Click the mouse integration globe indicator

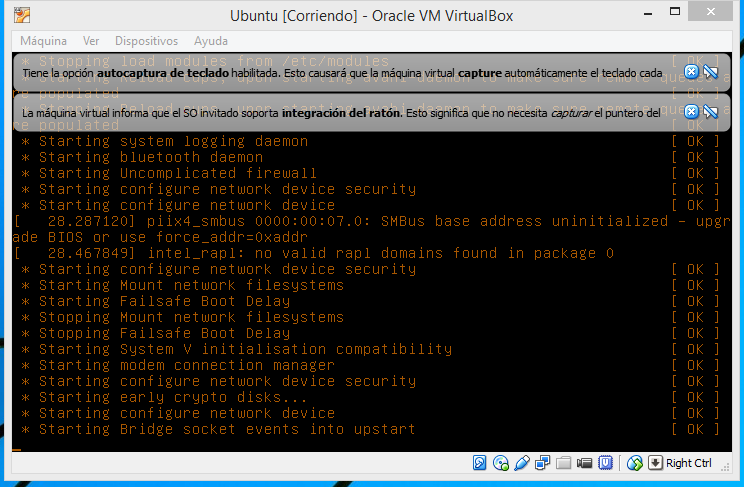pyautogui.click(x=634, y=463)
